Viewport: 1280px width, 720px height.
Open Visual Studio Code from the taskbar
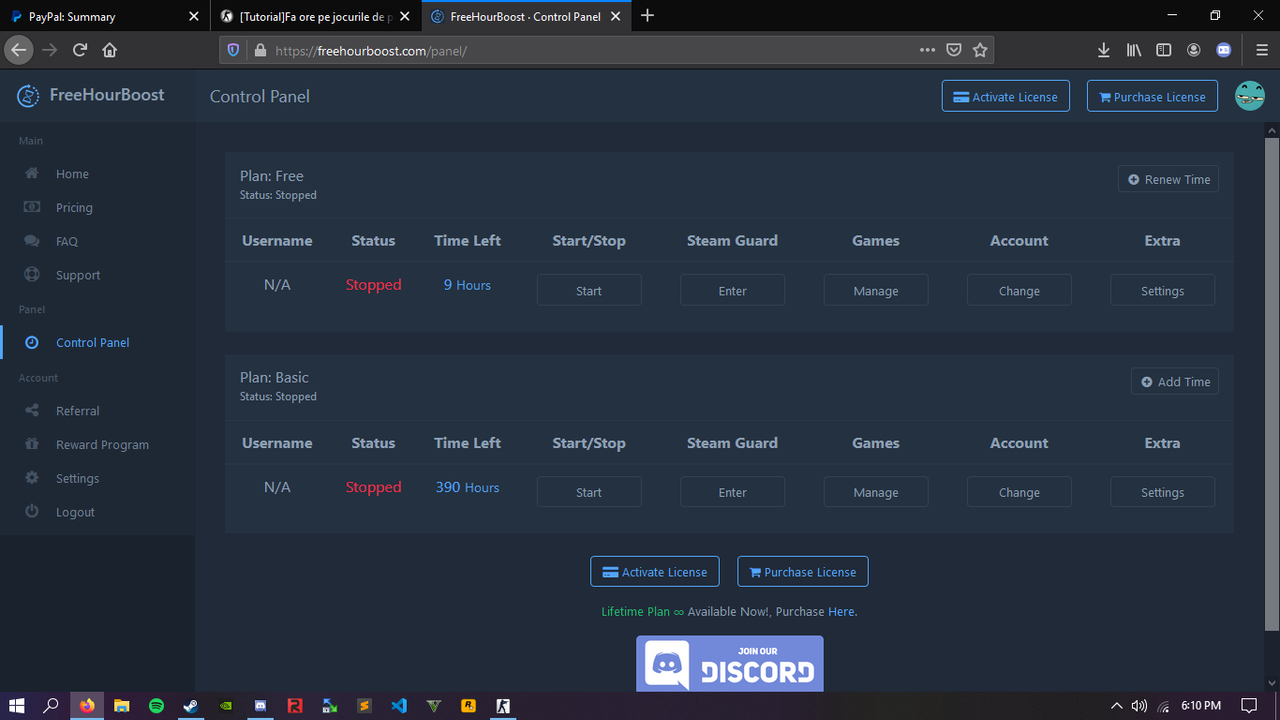399,705
